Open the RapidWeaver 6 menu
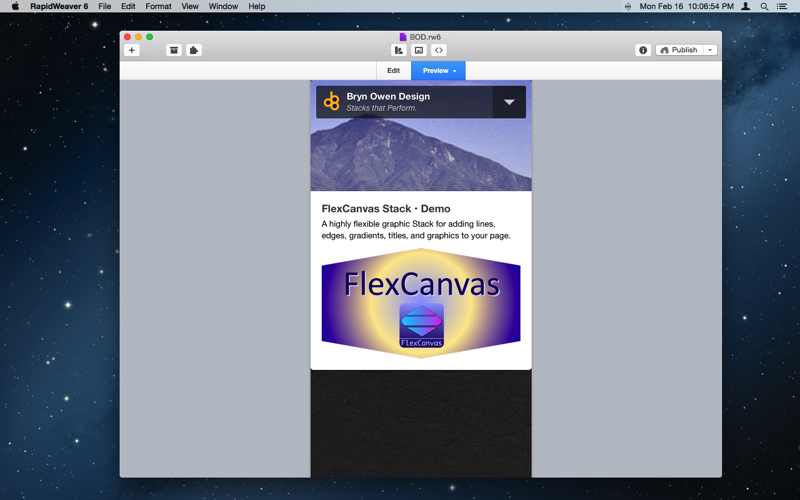The height and width of the screenshot is (500, 800). (x=59, y=6)
